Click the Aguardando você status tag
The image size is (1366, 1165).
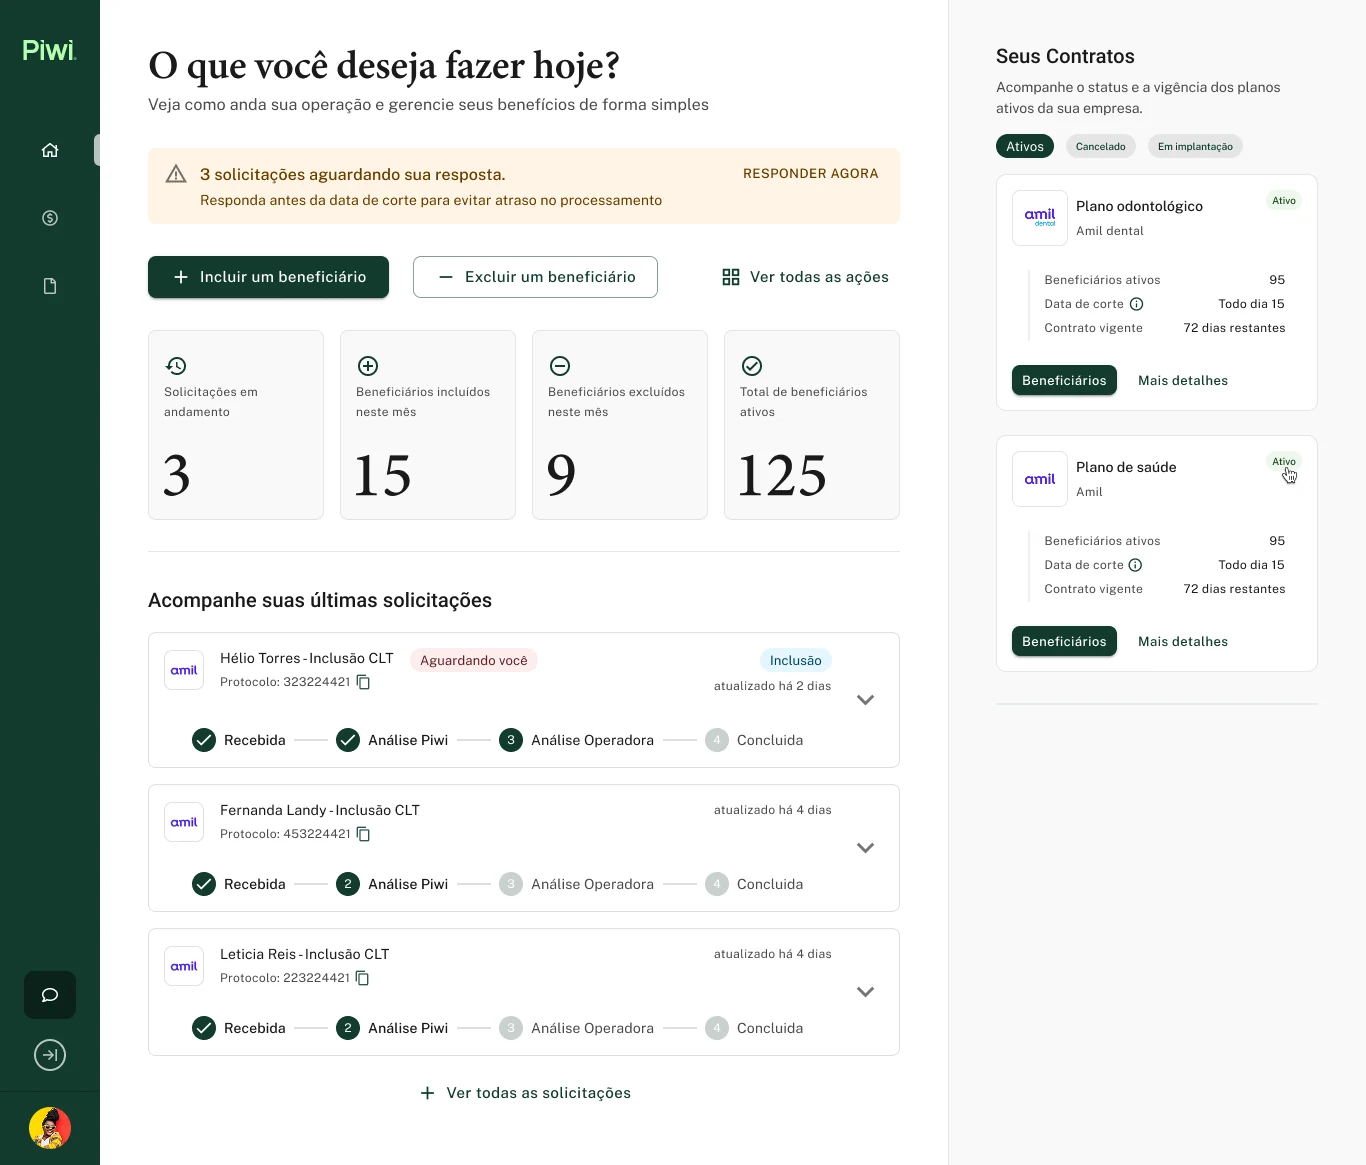[x=474, y=660]
